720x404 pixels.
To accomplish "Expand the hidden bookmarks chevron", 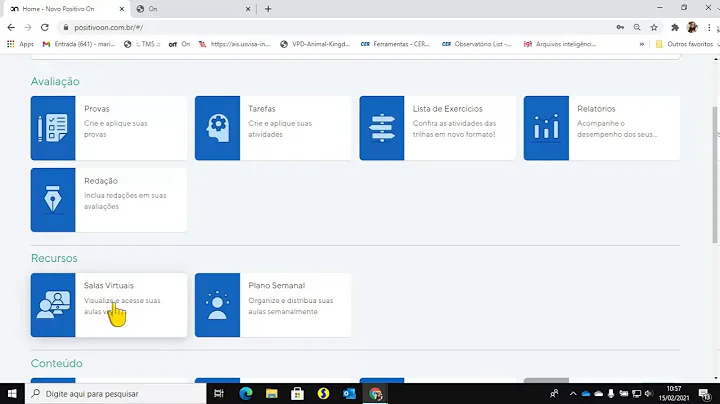I will (641, 44).
